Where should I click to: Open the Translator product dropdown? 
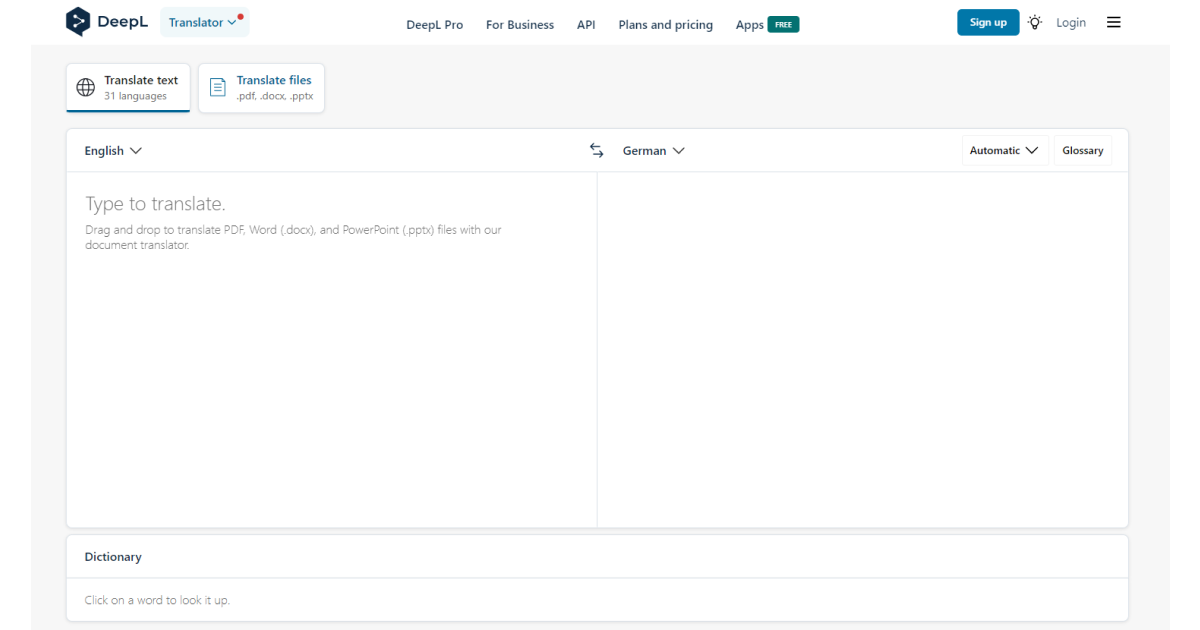[204, 22]
